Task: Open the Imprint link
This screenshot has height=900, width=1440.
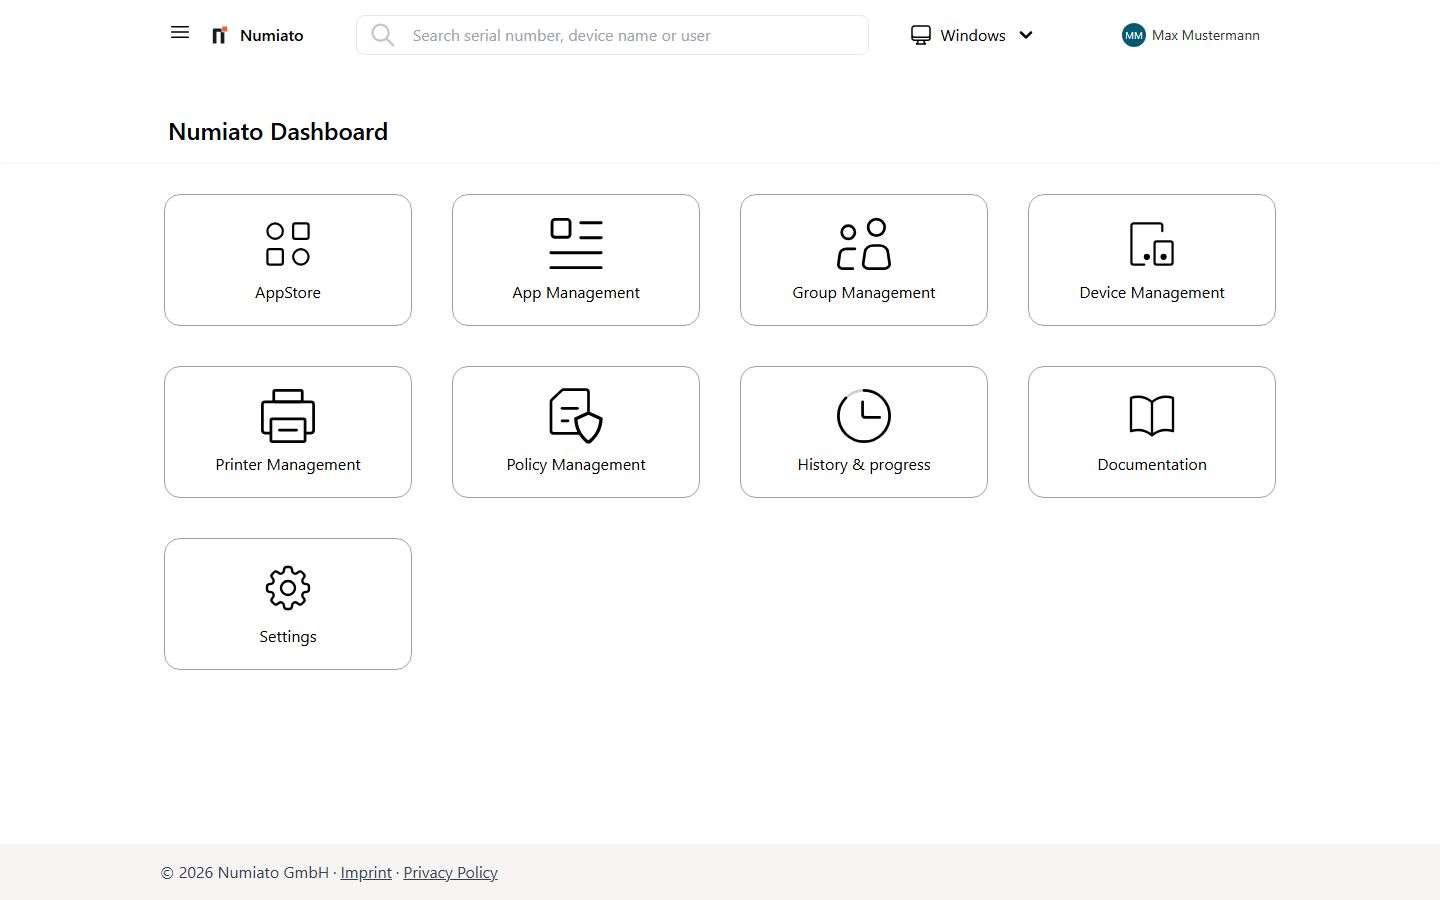Action: 366,872
